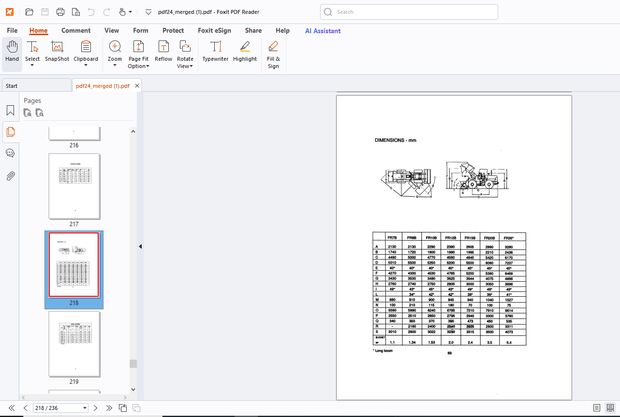
Task: Open the Clipboard dropdown
Action: click(x=86, y=53)
